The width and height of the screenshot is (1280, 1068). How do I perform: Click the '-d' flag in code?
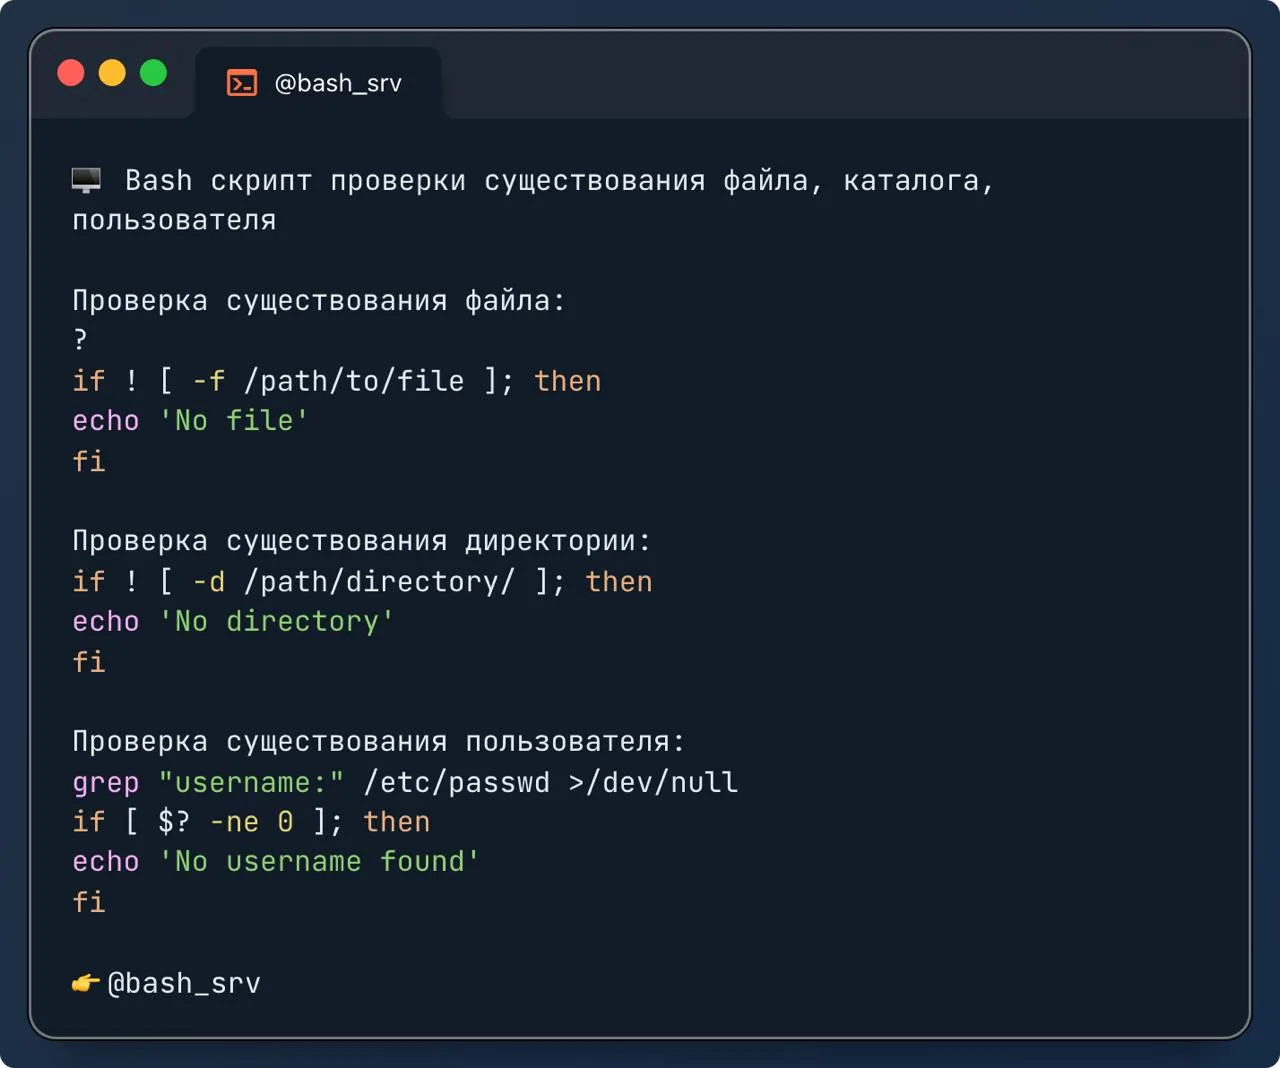[x=209, y=582]
